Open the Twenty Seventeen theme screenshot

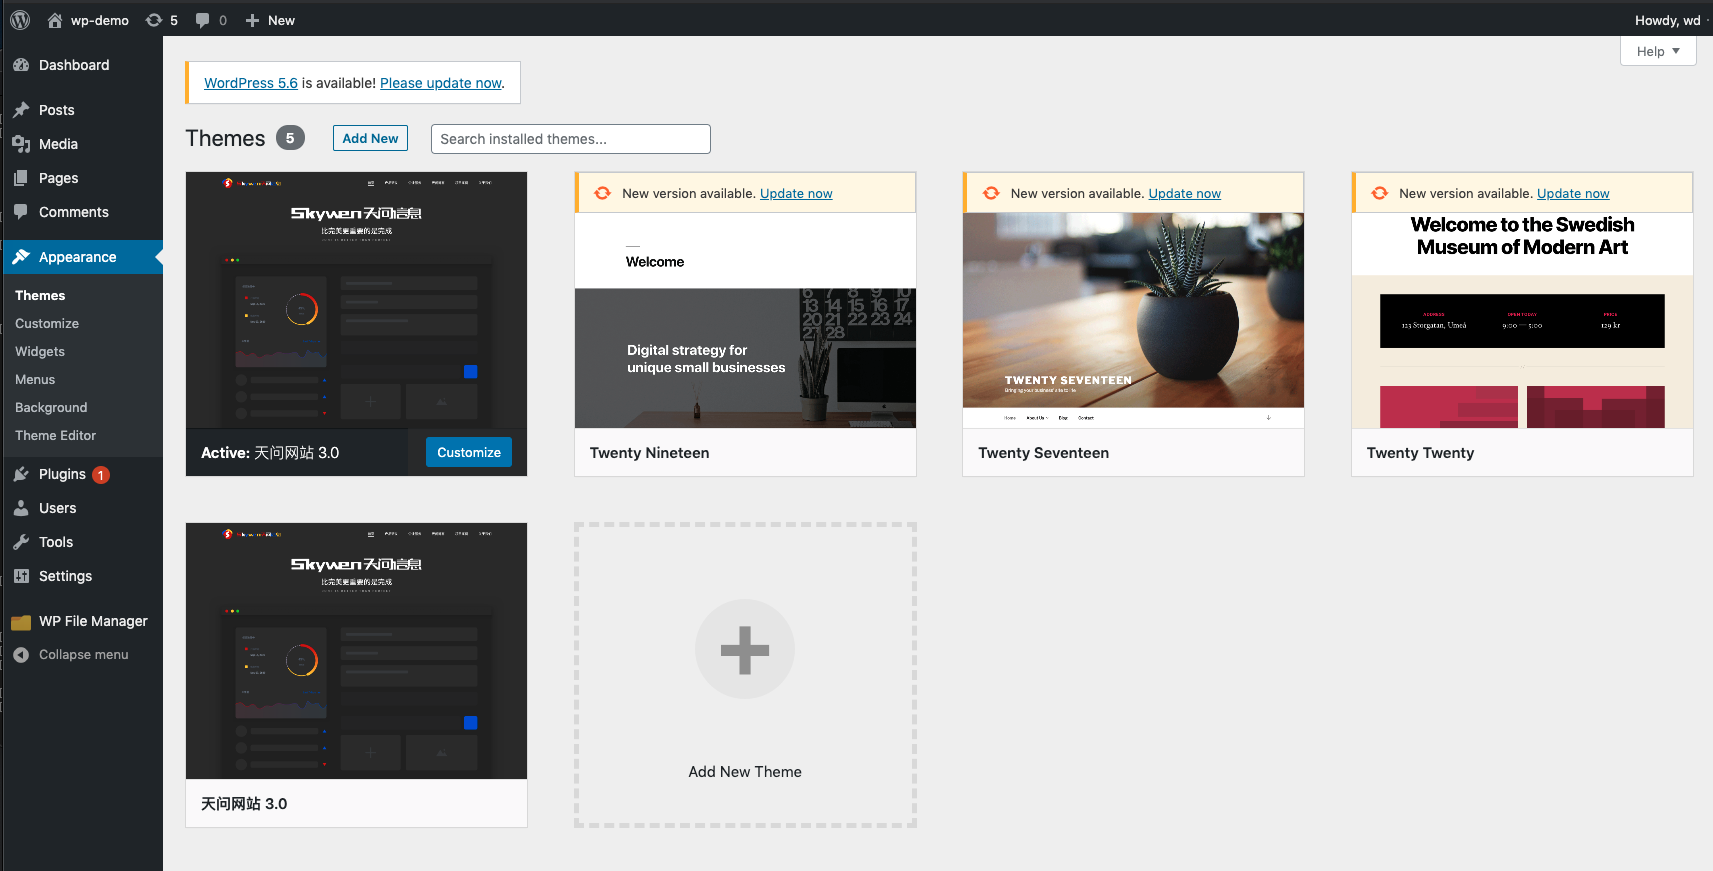1133,320
